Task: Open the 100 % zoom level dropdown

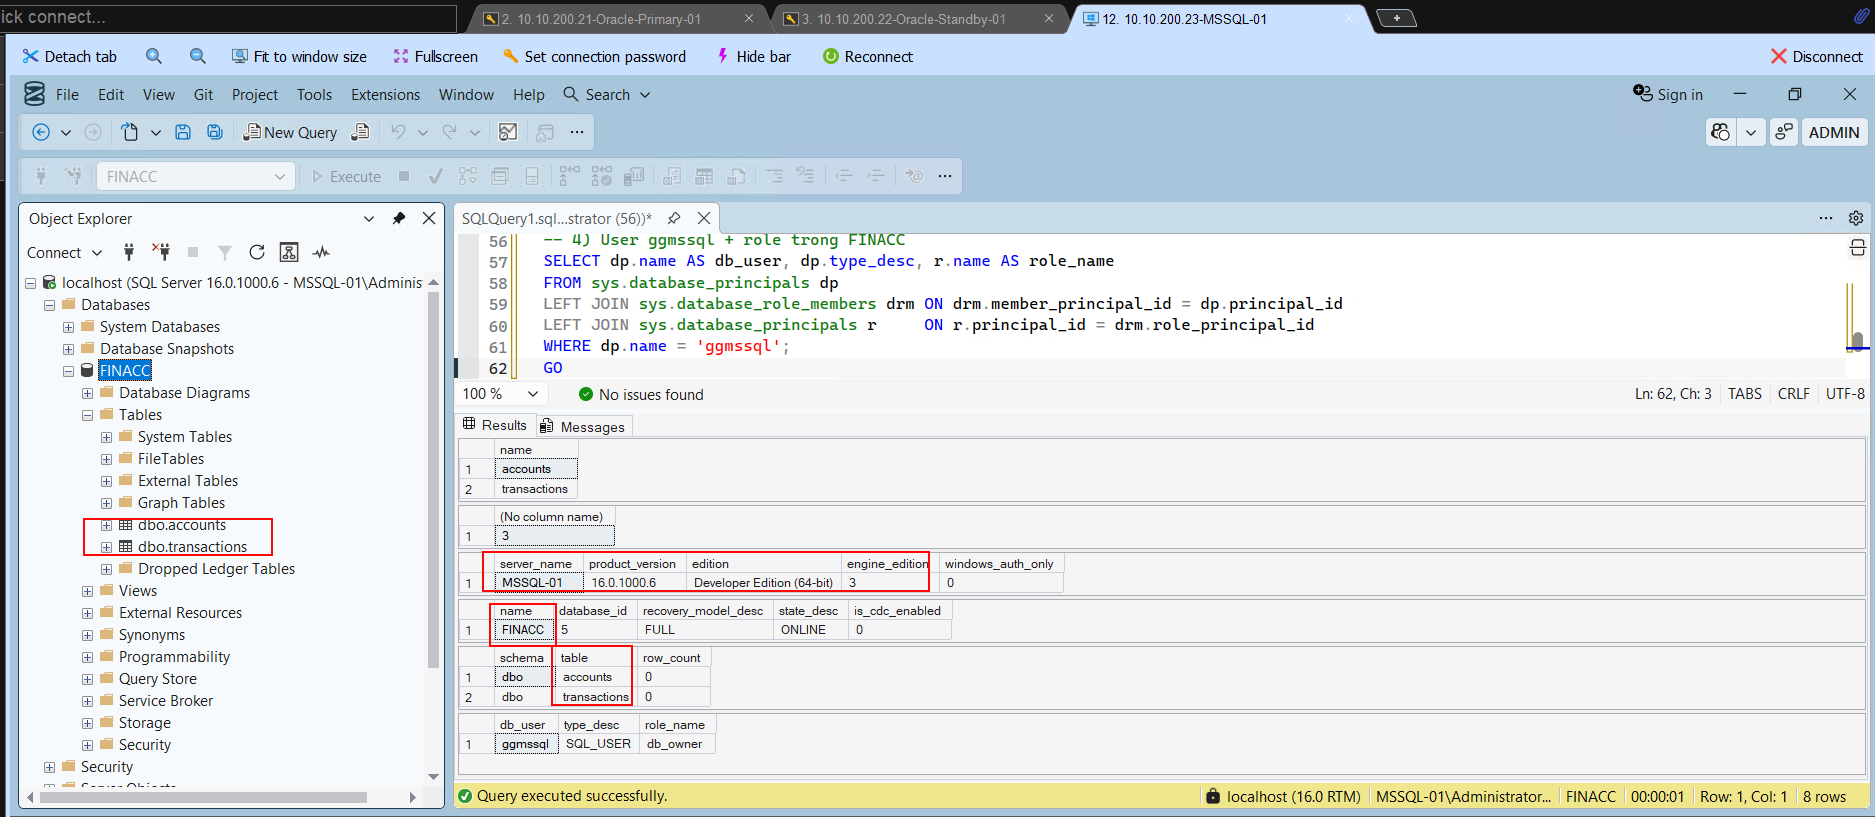Action: (533, 394)
